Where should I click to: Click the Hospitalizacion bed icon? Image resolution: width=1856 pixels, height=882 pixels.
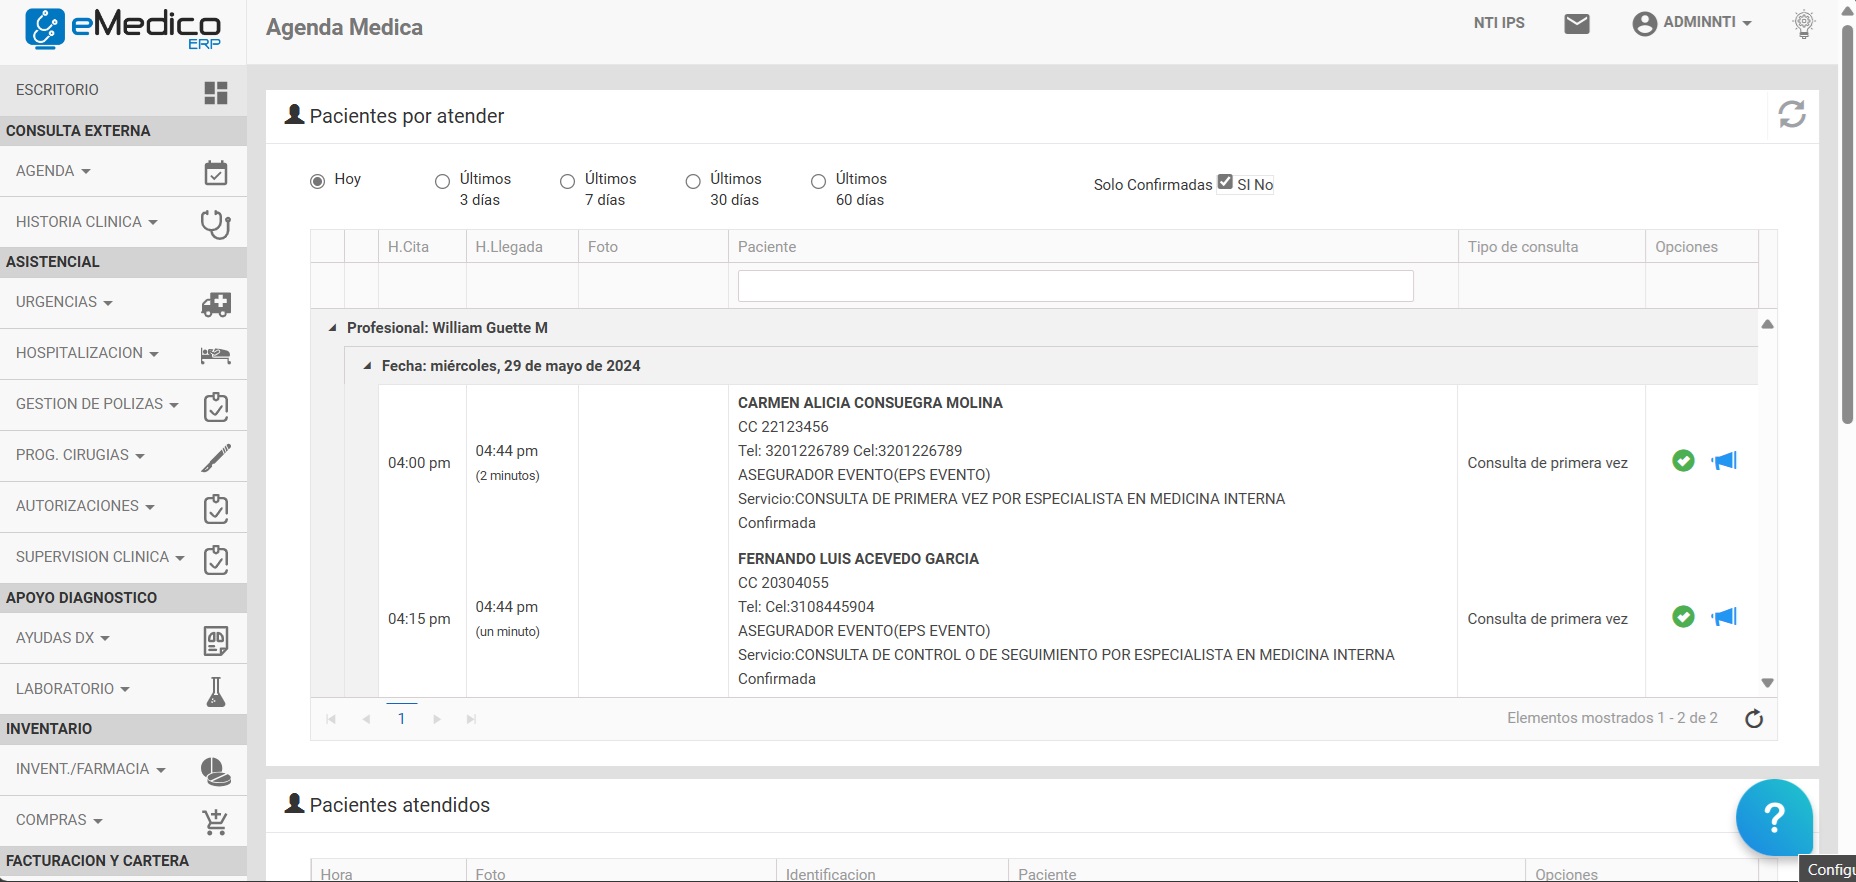(216, 355)
